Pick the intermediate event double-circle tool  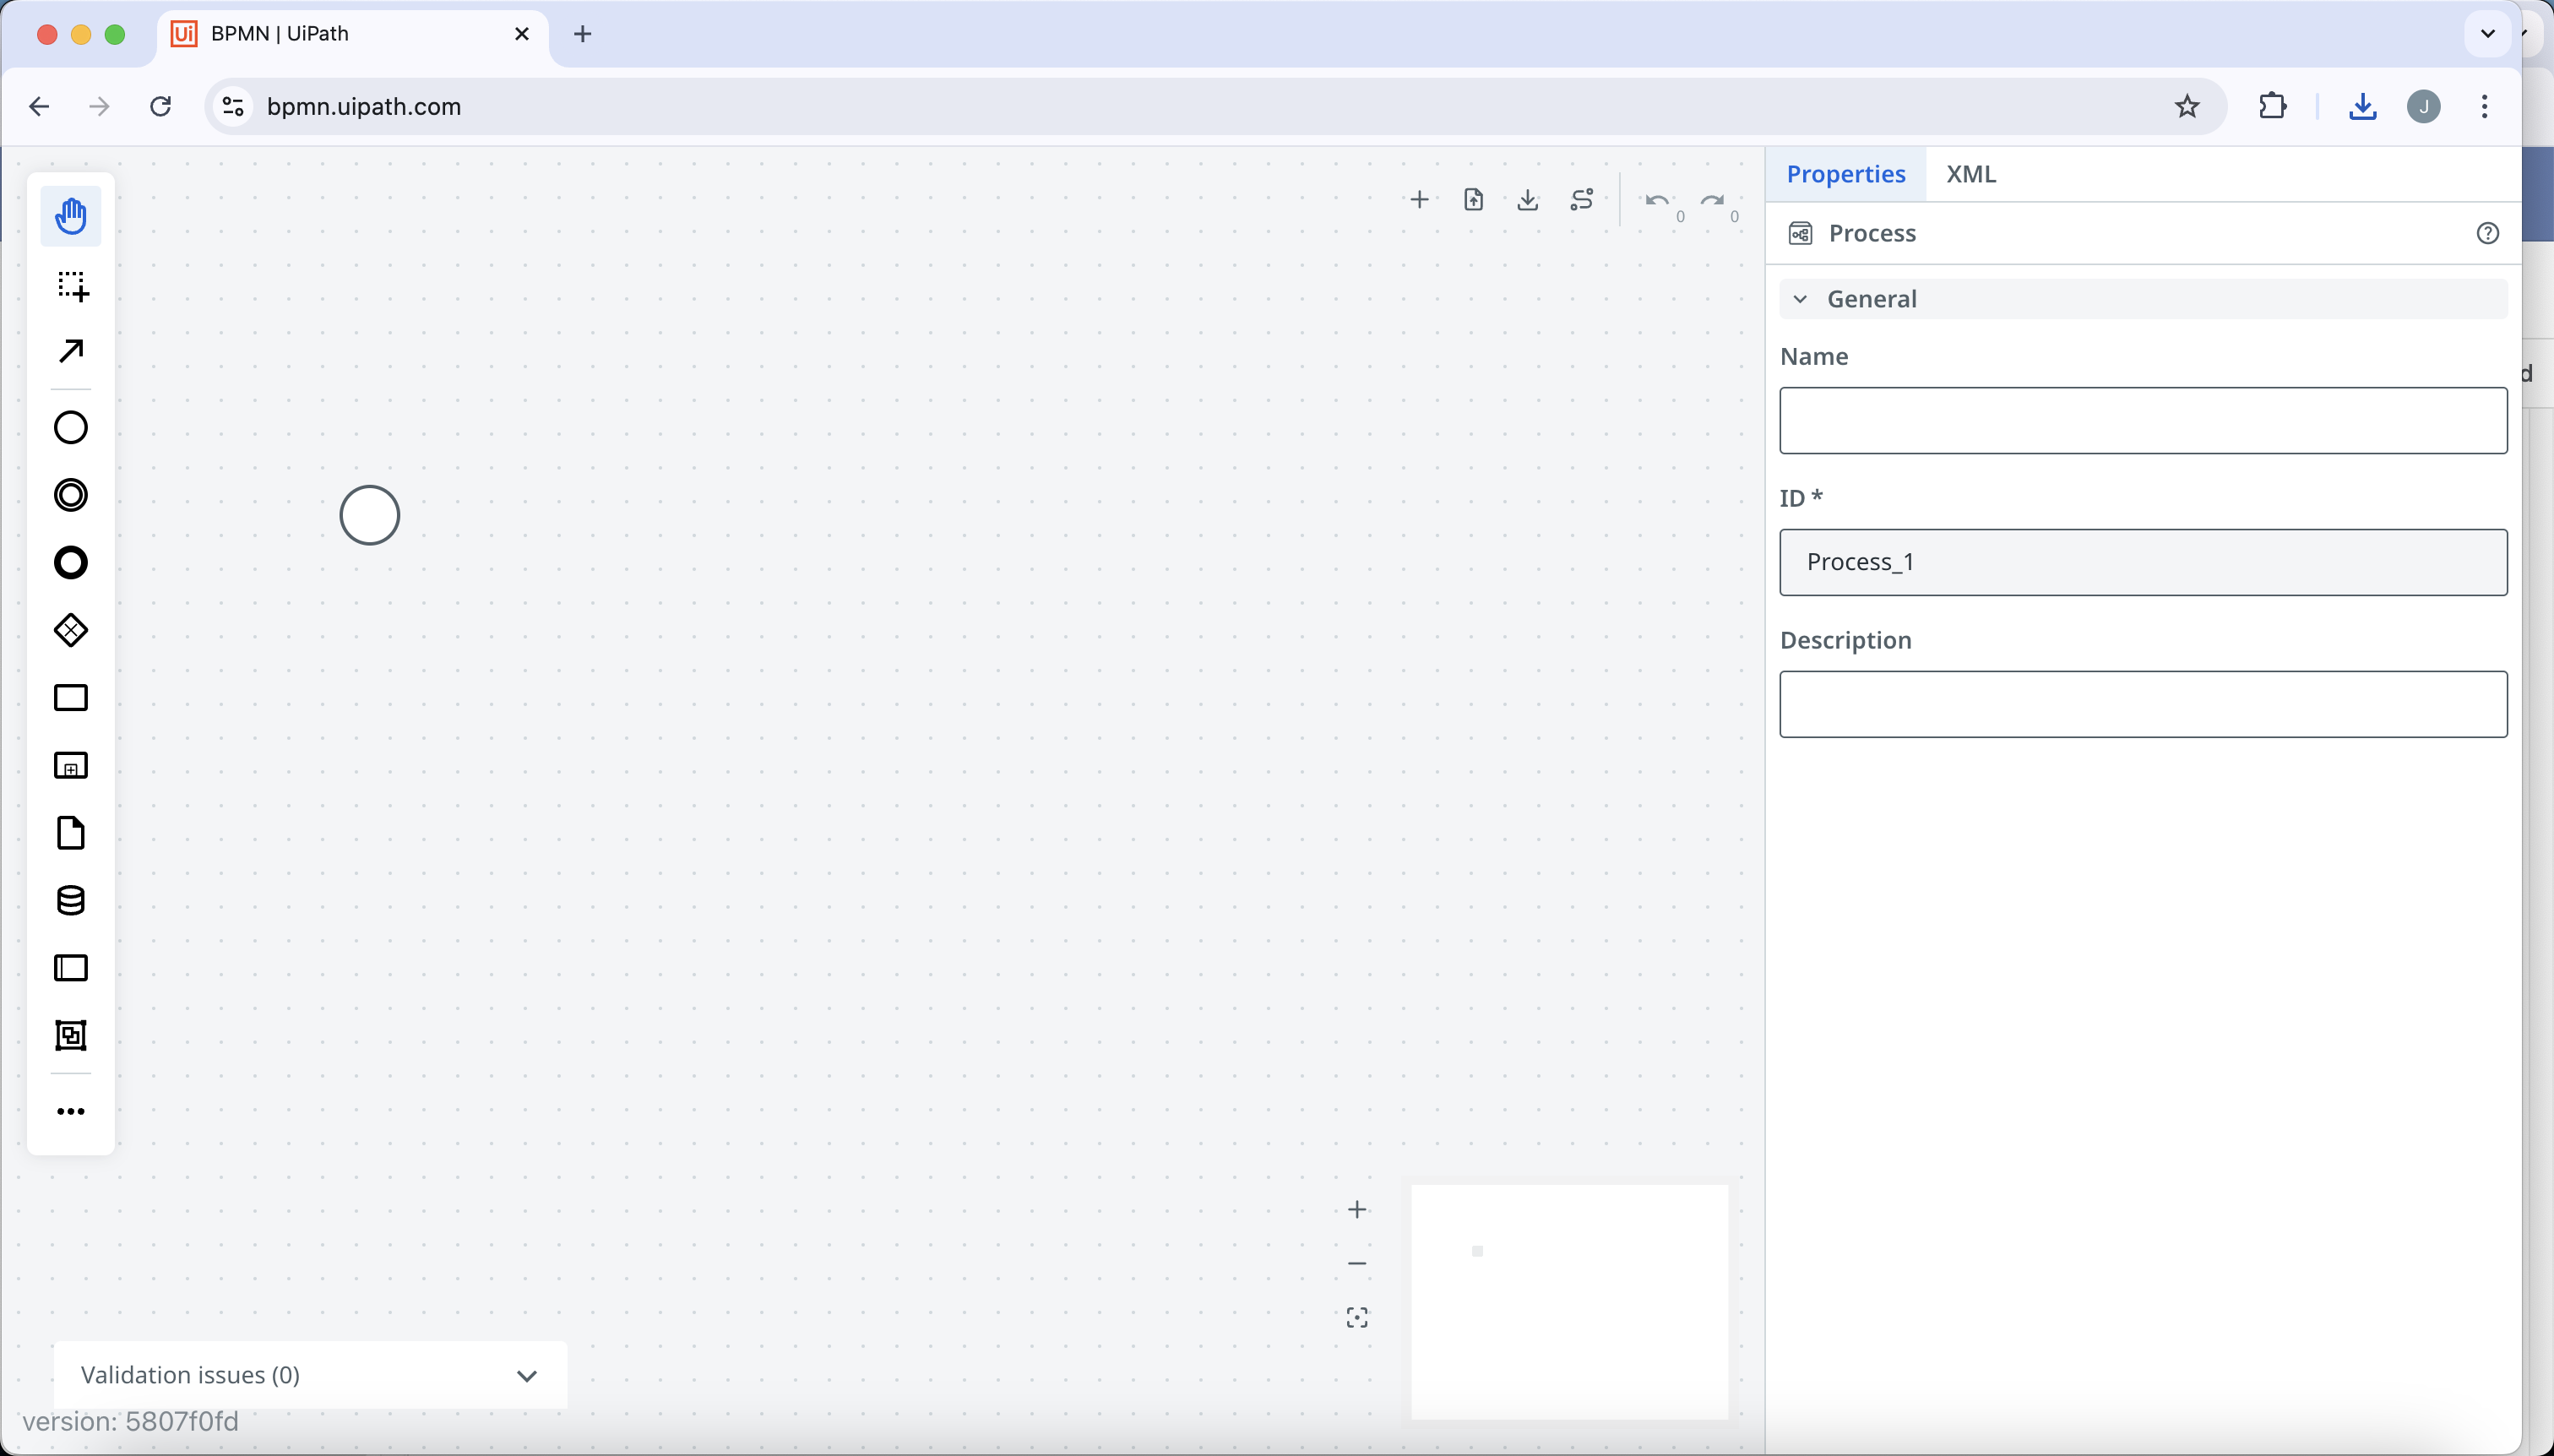click(71, 495)
